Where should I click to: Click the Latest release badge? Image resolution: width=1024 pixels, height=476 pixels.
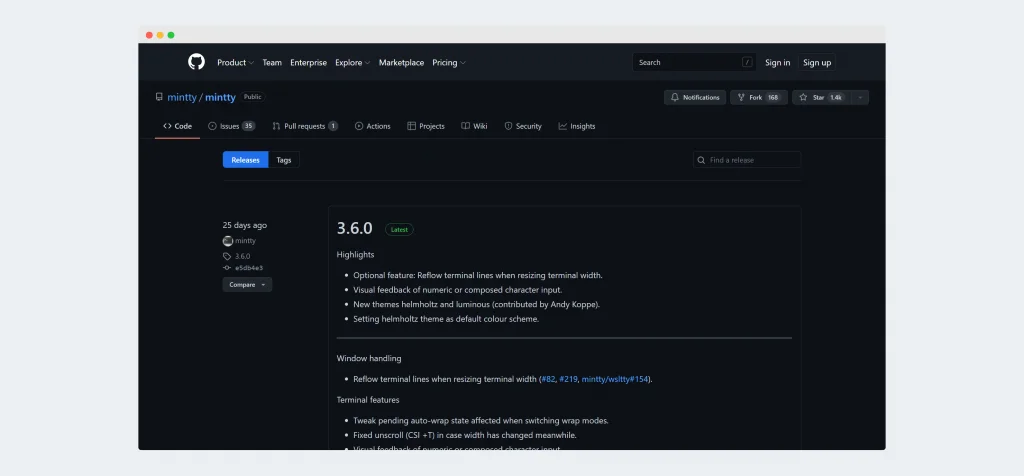pyautogui.click(x=399, y=230)
